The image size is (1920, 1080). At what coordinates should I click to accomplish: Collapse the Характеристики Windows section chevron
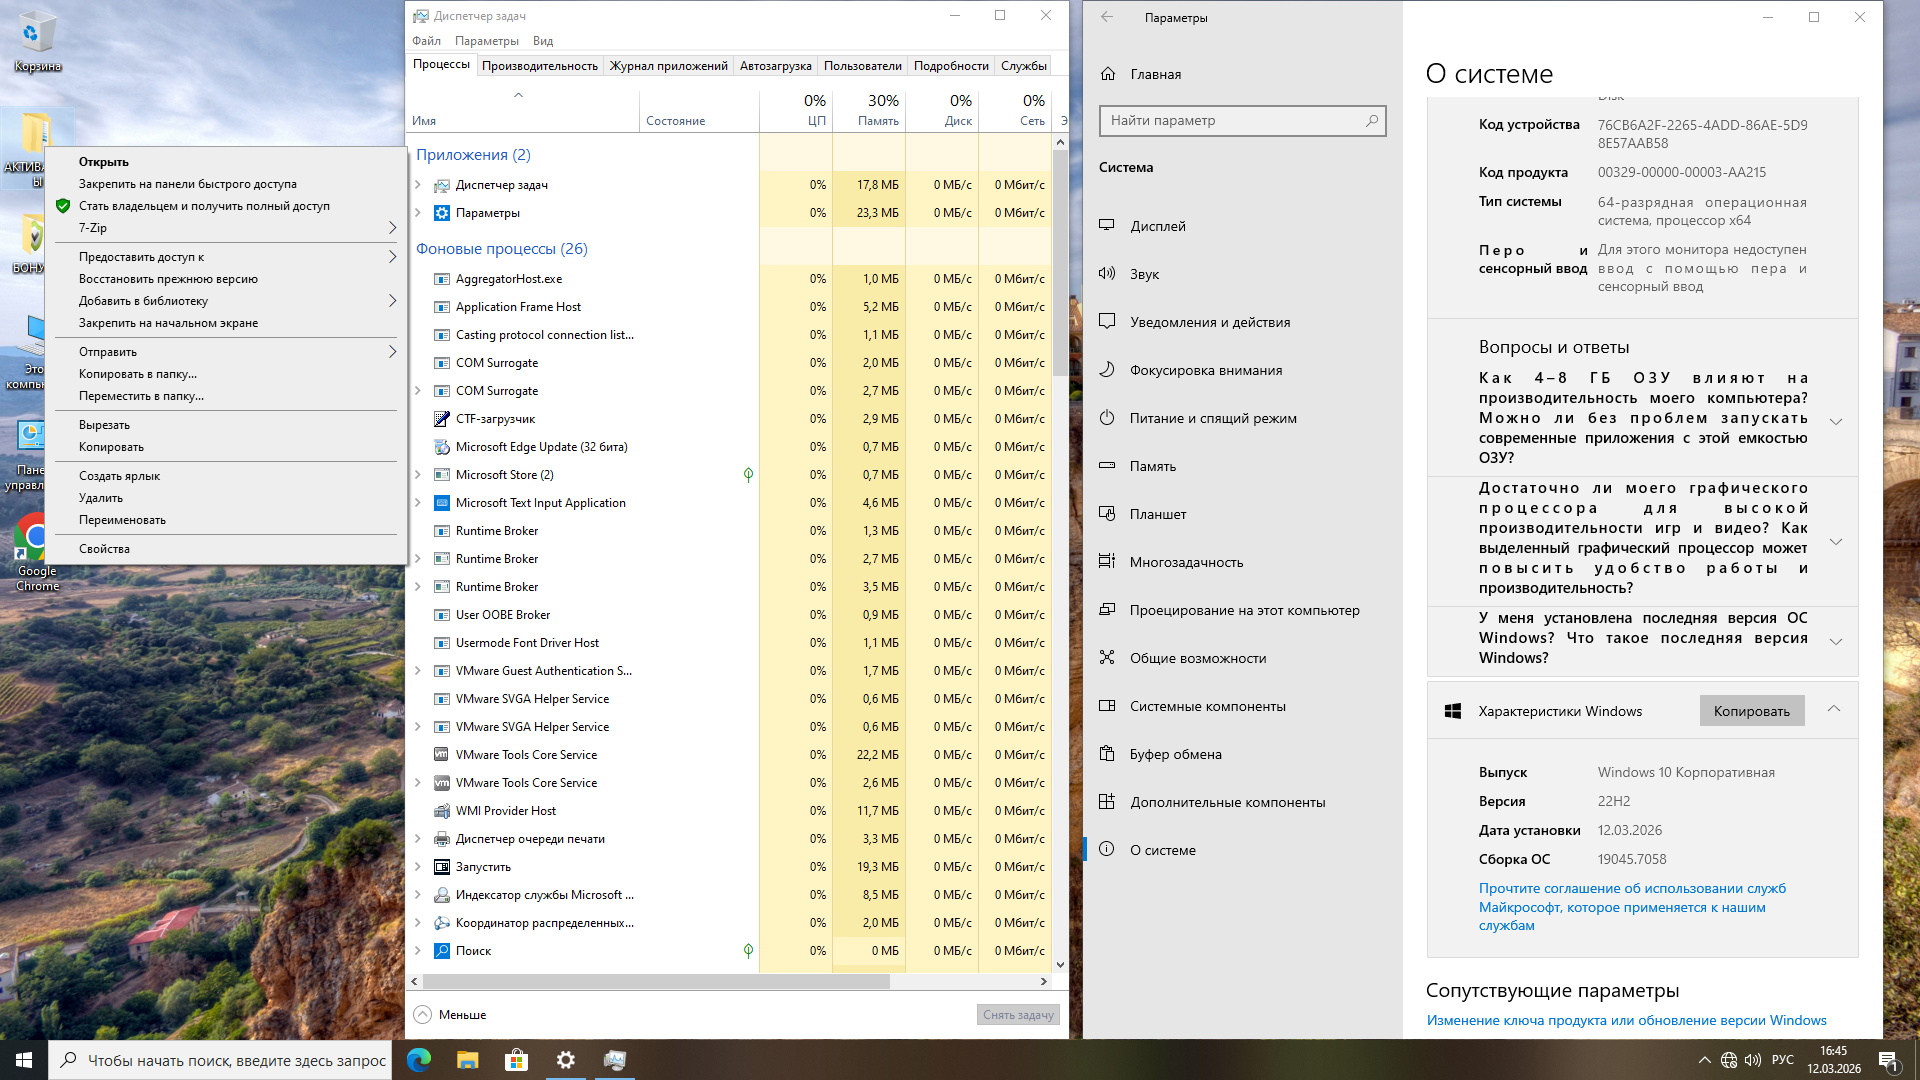1834,709
